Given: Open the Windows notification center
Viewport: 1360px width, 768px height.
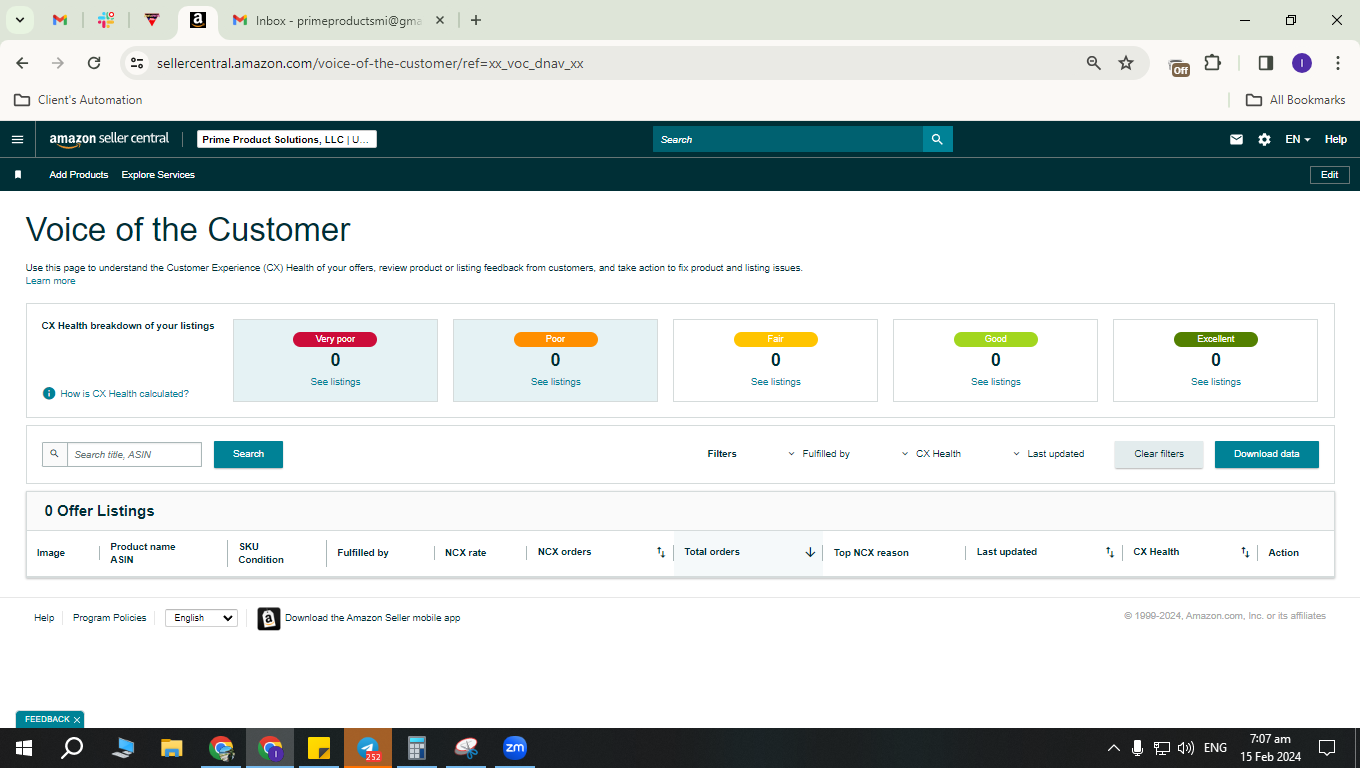Looking at the screenshot, I should pos(1327,748).
